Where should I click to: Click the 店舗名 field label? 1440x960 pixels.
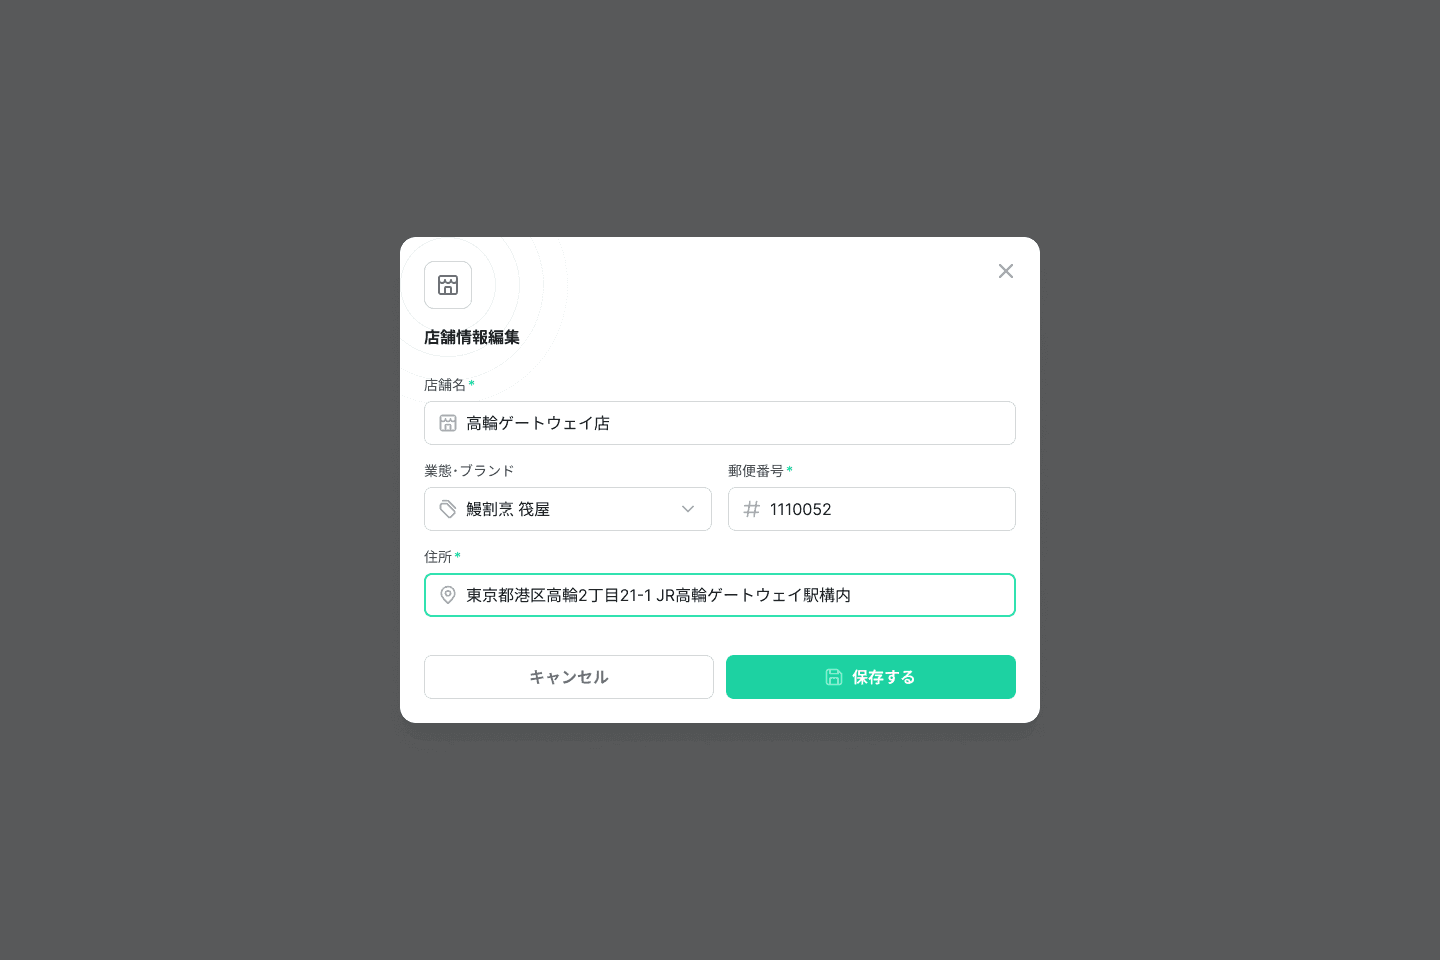tap(445, 385)
